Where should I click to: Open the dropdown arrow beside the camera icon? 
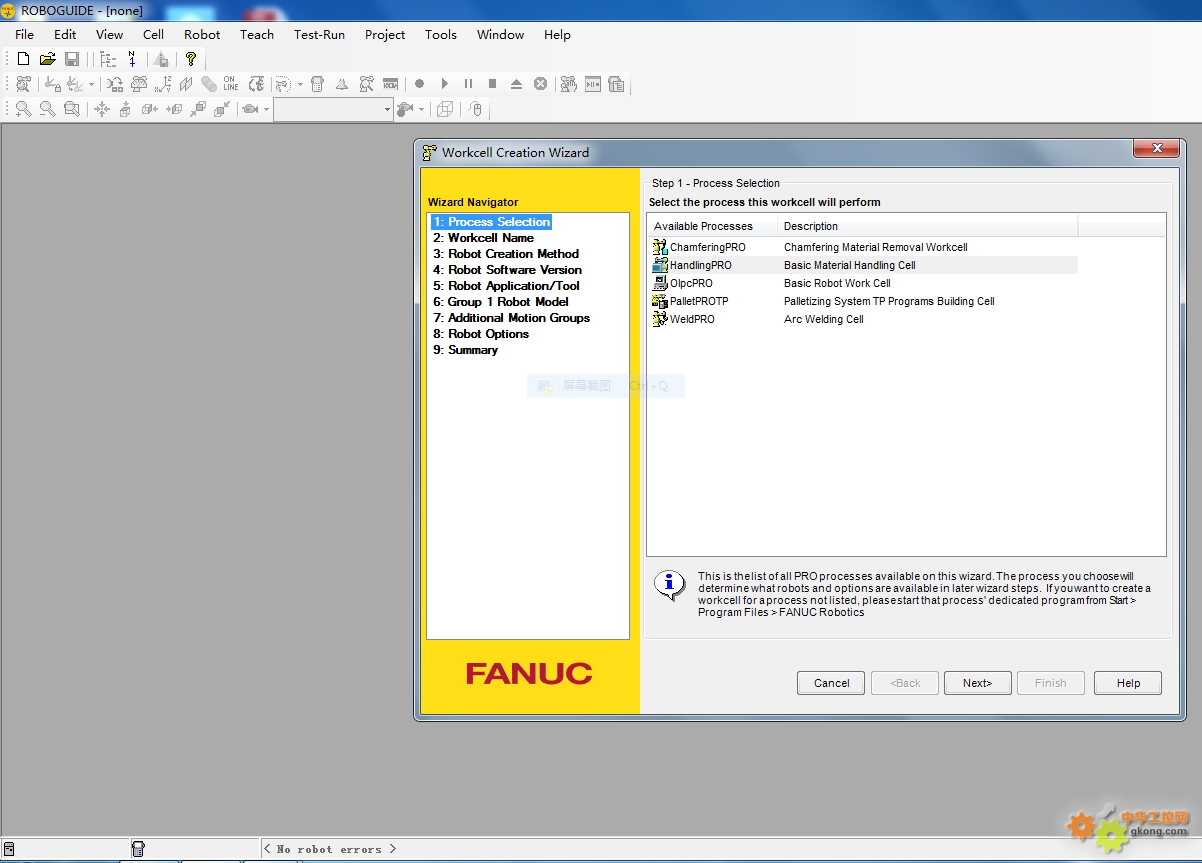click(x=267, y=109)
